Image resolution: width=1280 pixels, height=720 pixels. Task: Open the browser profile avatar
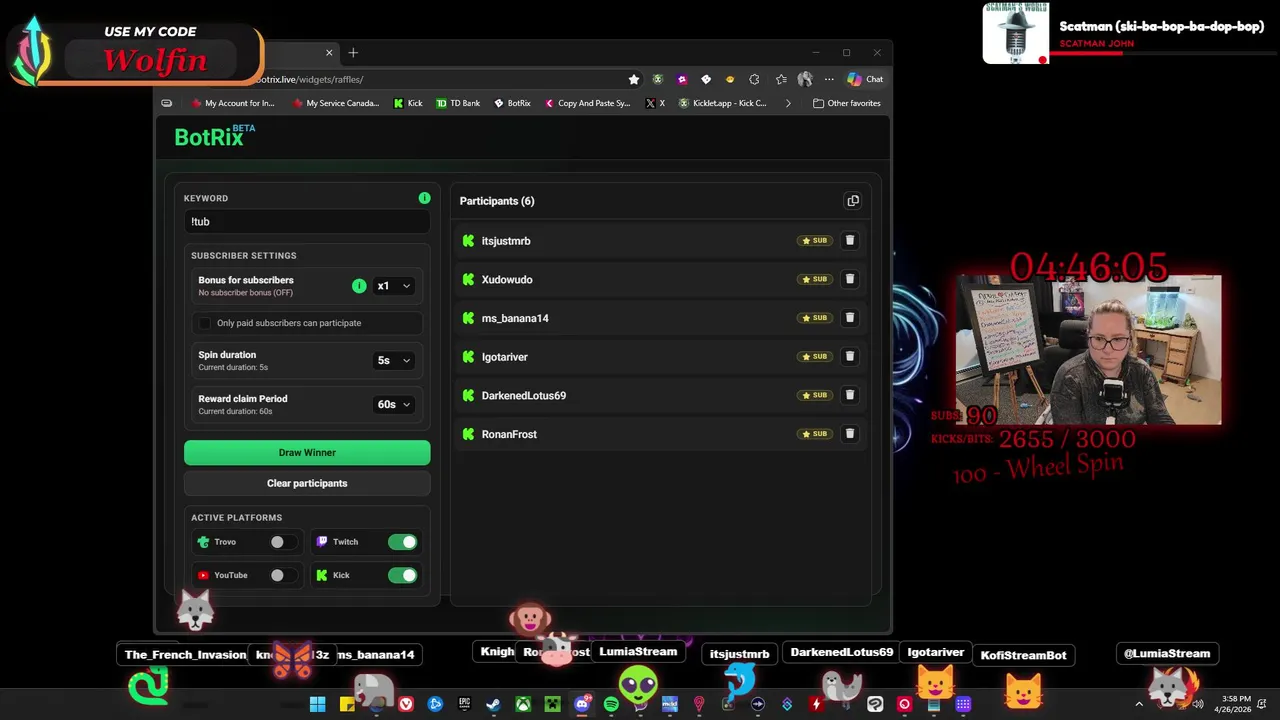(804, 79)
